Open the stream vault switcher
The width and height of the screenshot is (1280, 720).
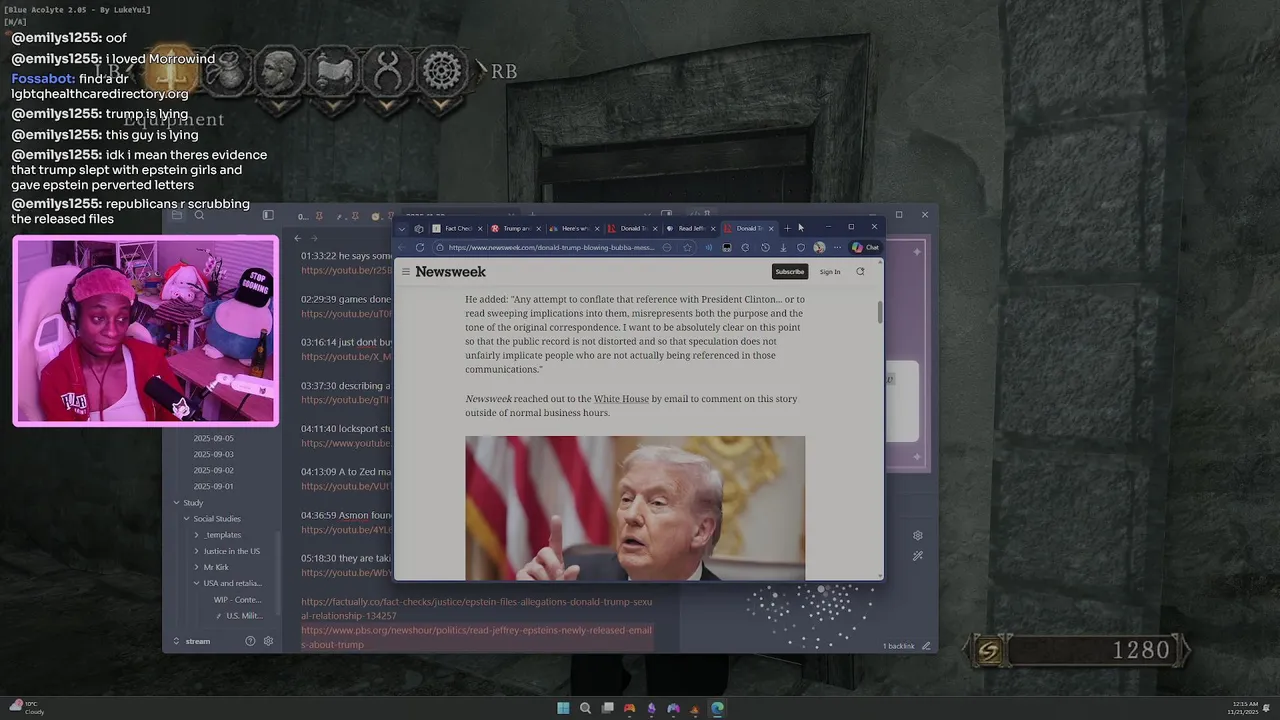[x=192, y=641]
